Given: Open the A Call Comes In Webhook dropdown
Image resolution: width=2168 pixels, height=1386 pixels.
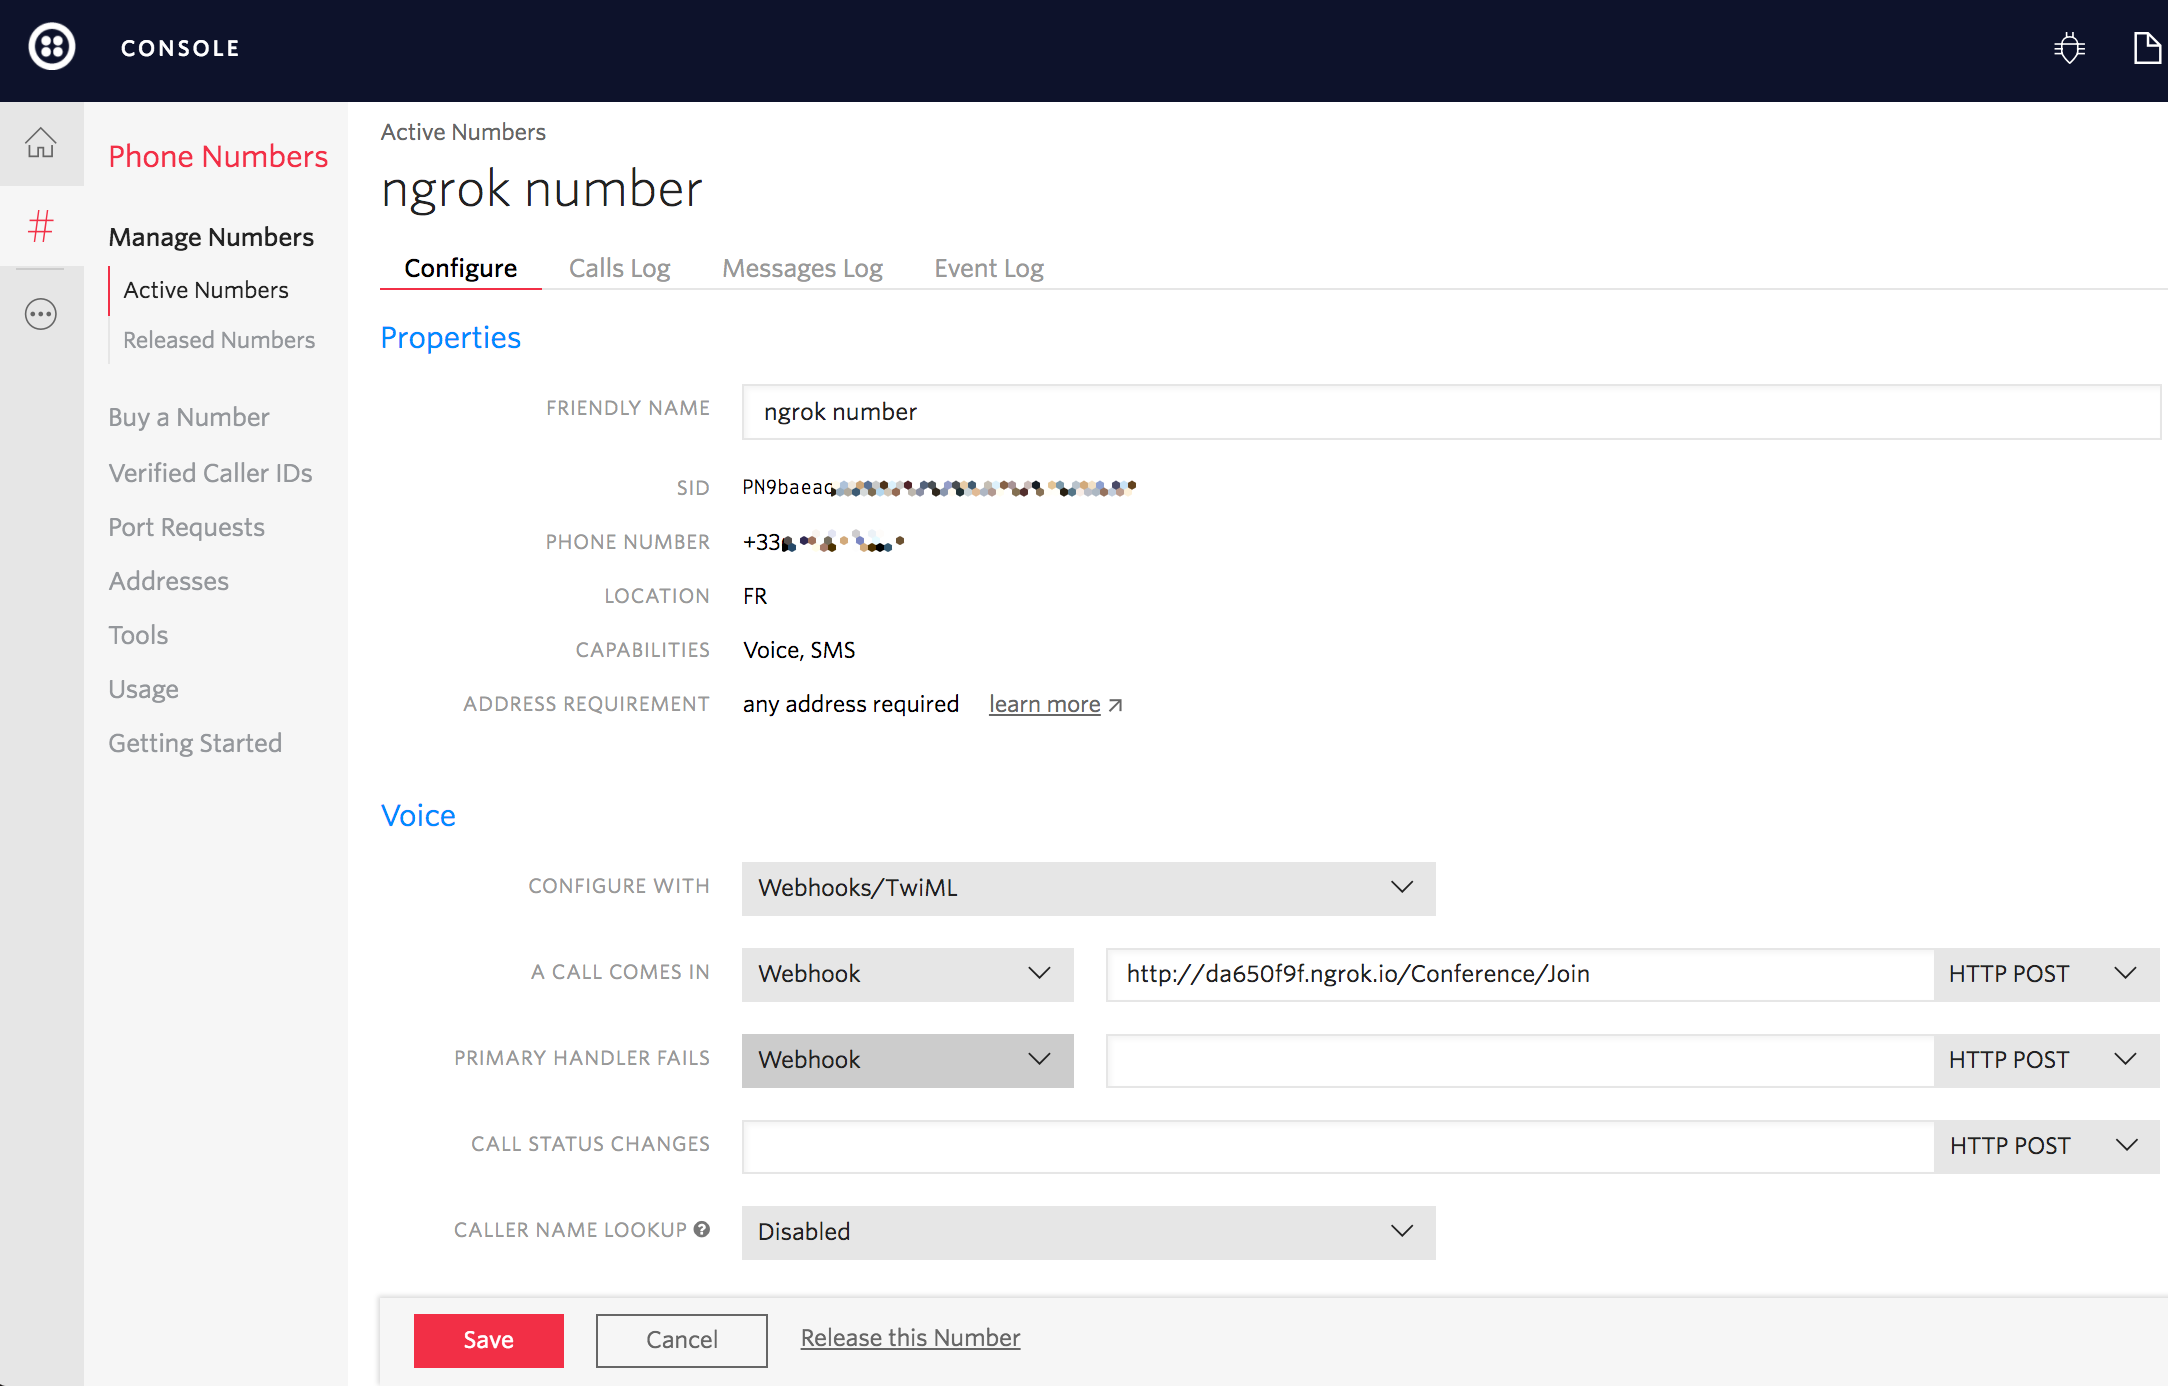Looking at the screenshot, I should tap(906, 974).
